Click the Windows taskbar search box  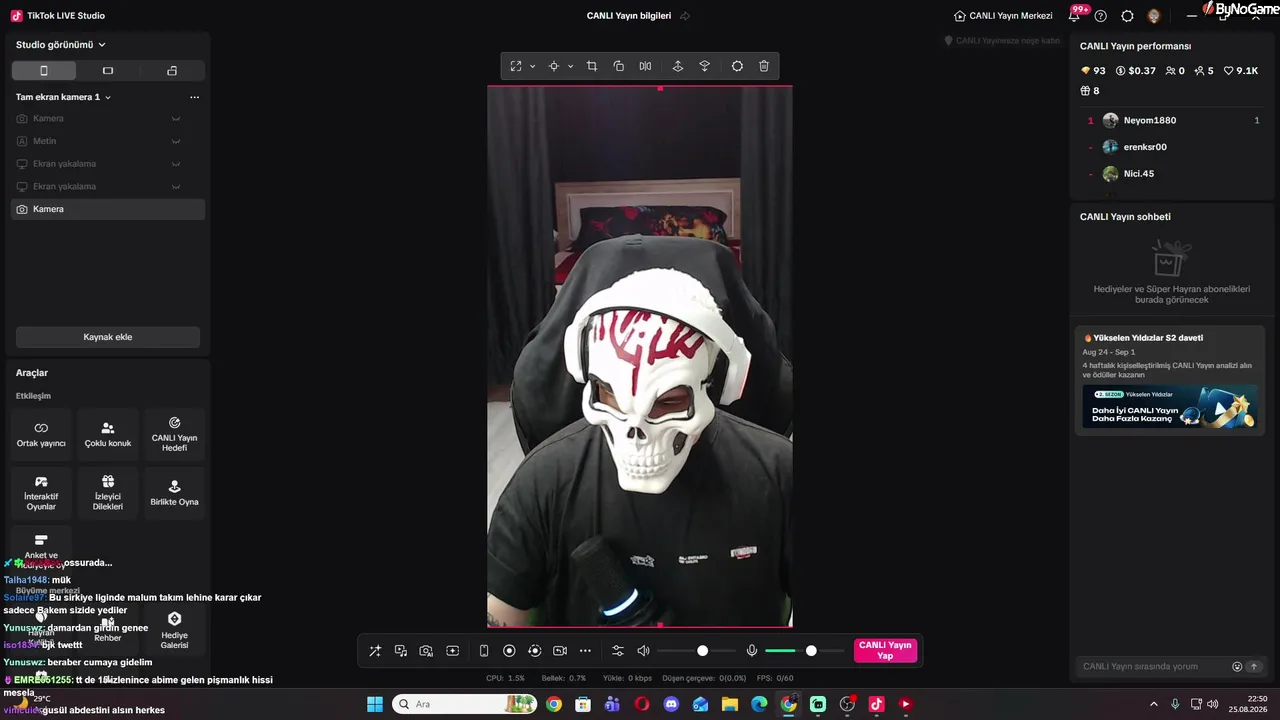(465, 704)
